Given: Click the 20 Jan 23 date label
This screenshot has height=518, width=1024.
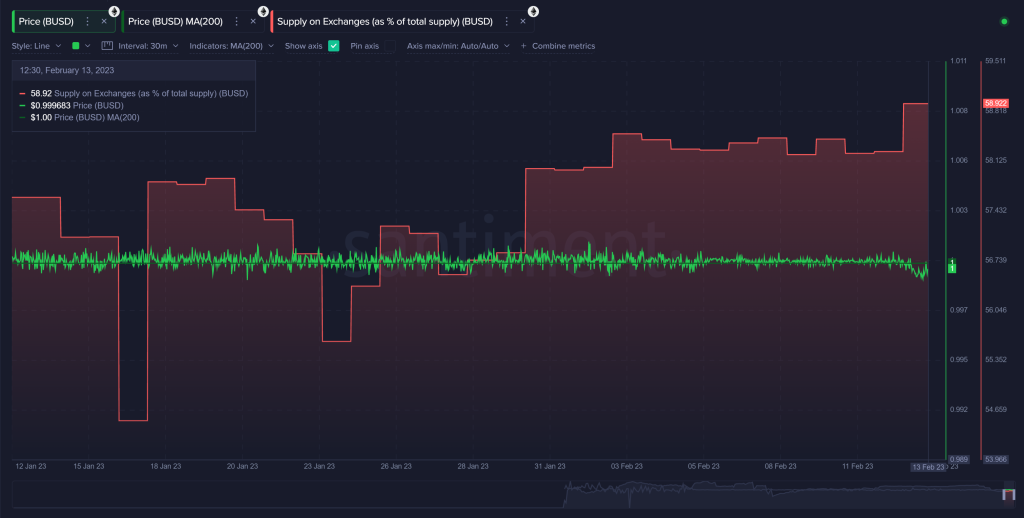Looking at the screenshot, I should (x=242, y=466).
